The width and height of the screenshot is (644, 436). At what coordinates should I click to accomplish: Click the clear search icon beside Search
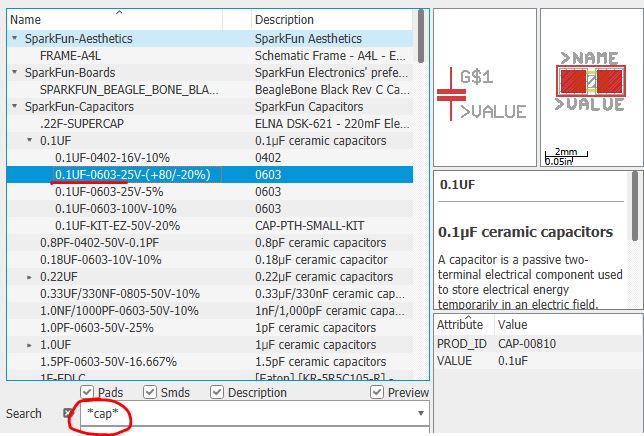(68, 413)
